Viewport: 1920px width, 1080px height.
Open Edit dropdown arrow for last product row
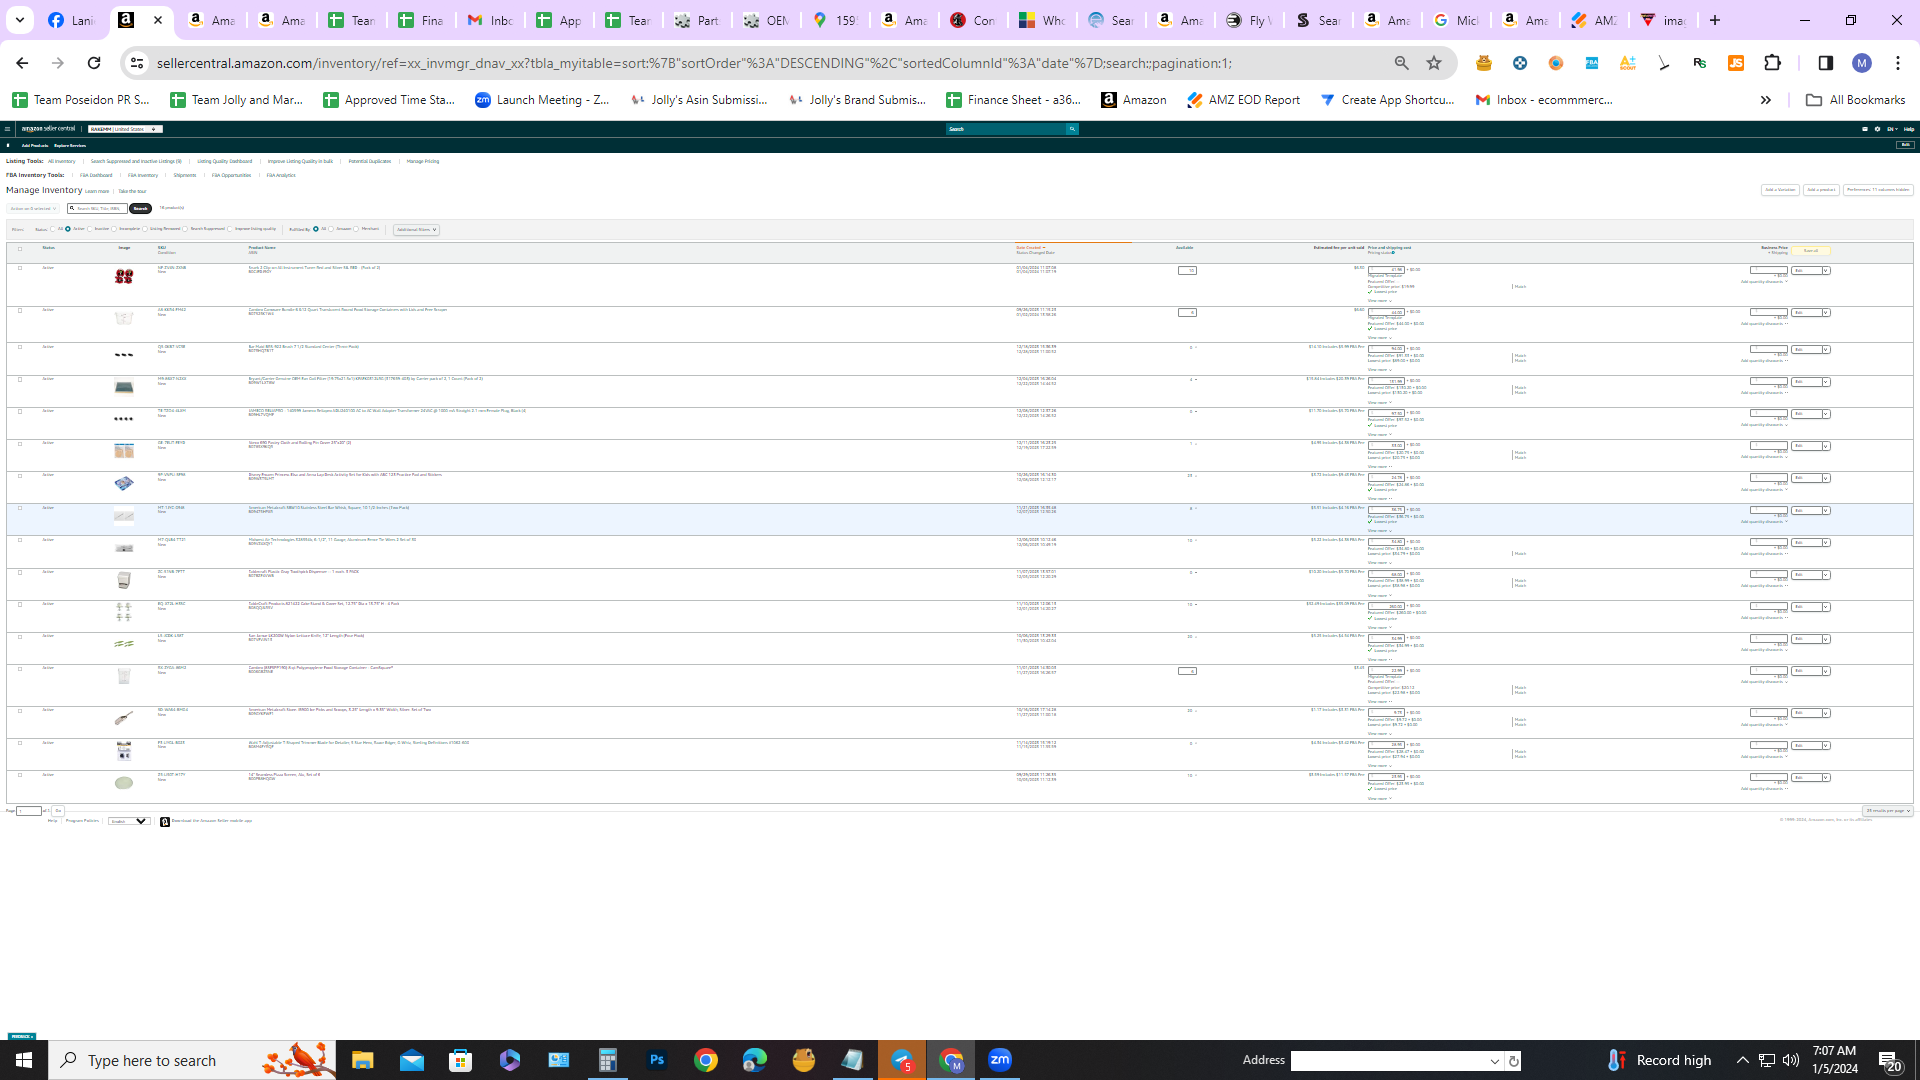point(1826,778)
